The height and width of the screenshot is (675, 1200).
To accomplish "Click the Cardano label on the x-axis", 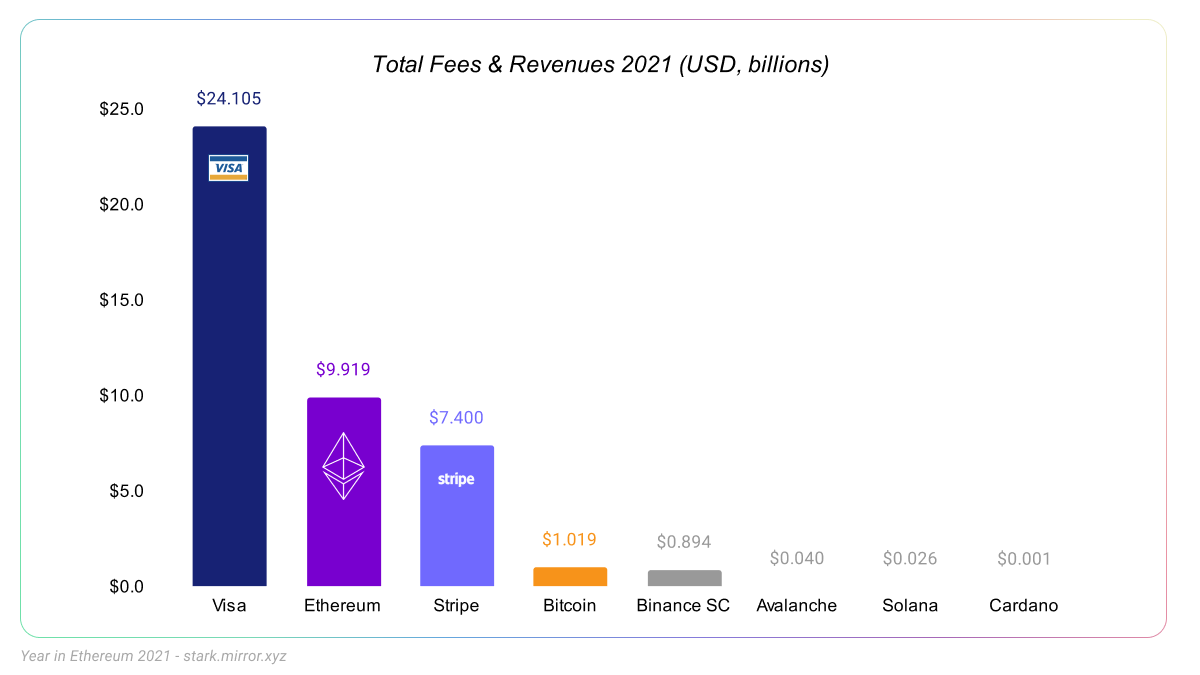I will (1023, 605).
